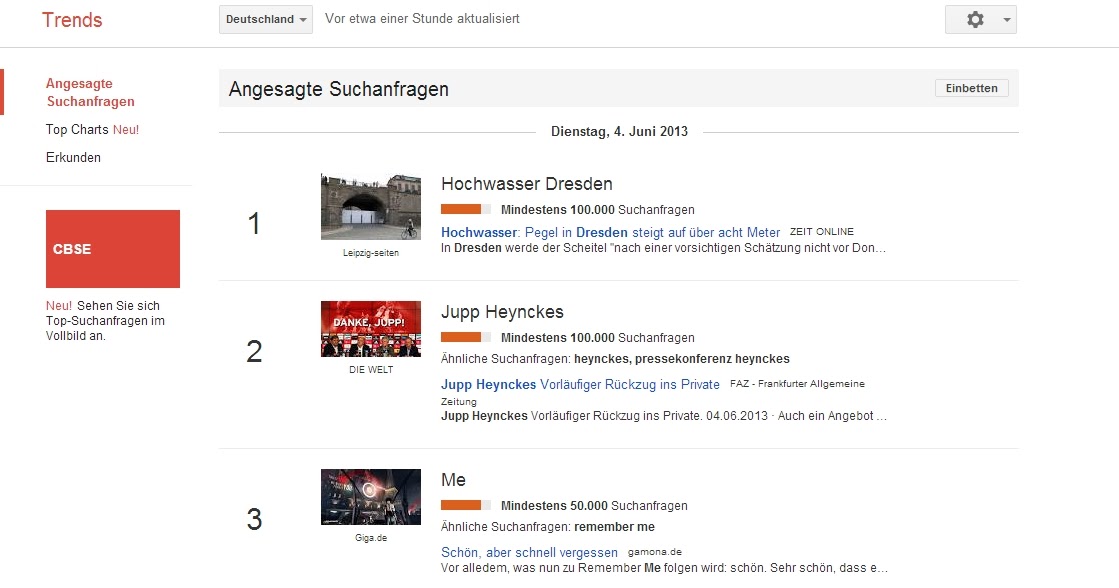The width and height of the screenshot is (1119, 588).
Task: Click the date heading Dienstag, 4. Juni 2013
Action: [619, 131]
